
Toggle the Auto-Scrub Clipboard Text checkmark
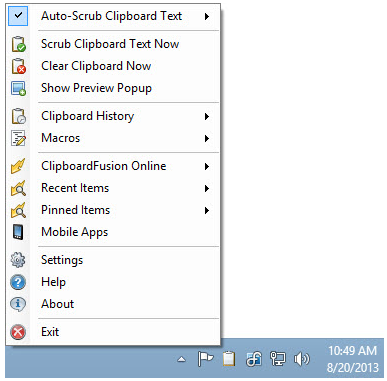18,16
